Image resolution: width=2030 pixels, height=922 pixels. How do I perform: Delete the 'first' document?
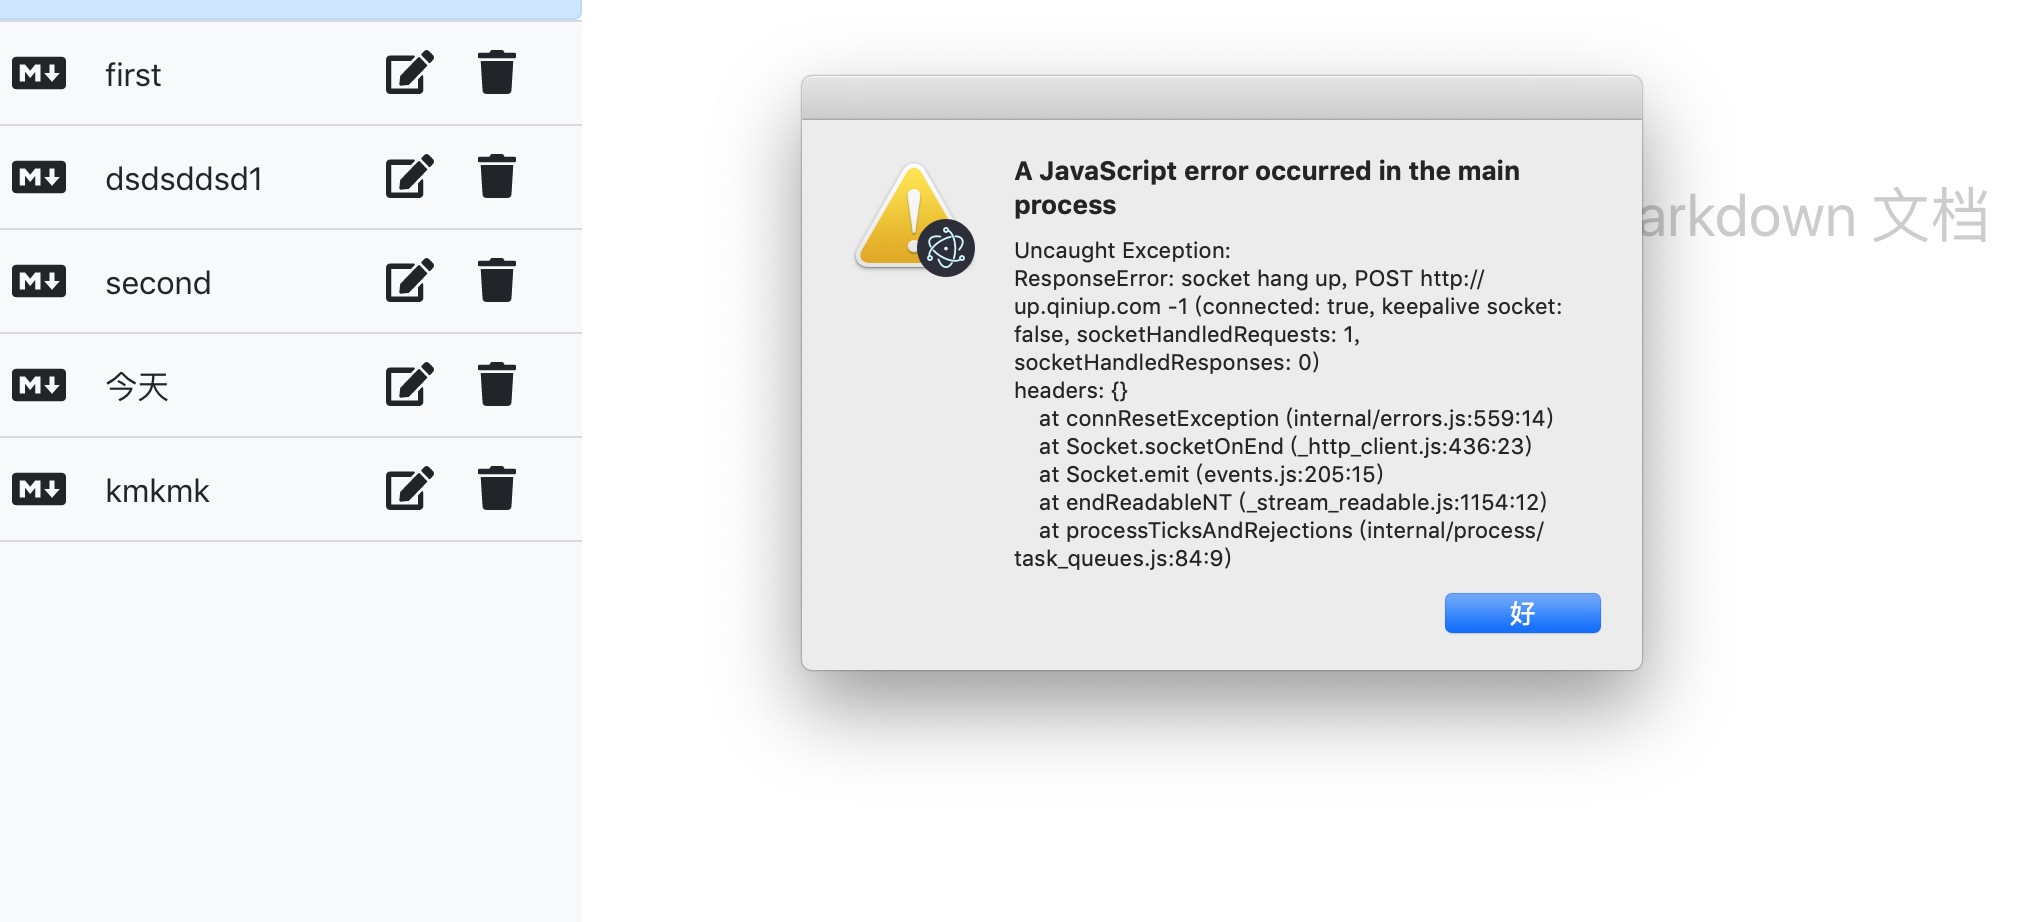point(497,72)
